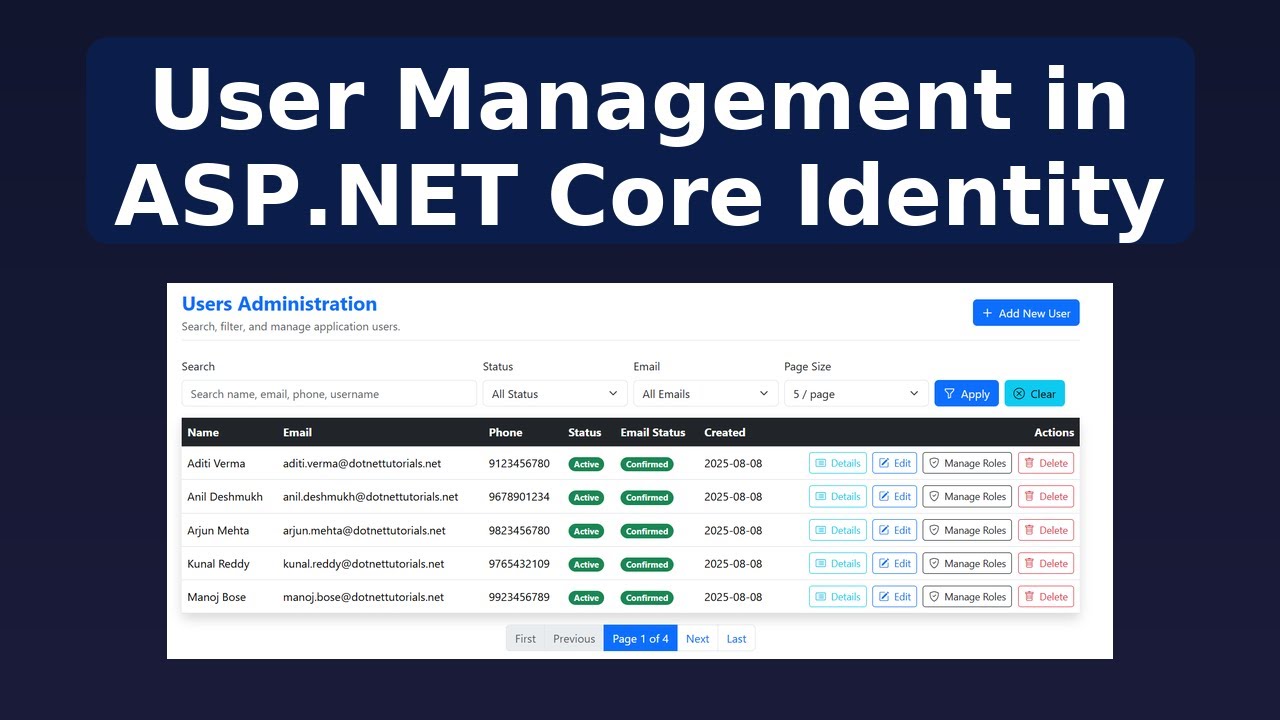1280x720 pixels.
Task: Click the pencil icon in Aditi Verma row
Action: [884, 463]
